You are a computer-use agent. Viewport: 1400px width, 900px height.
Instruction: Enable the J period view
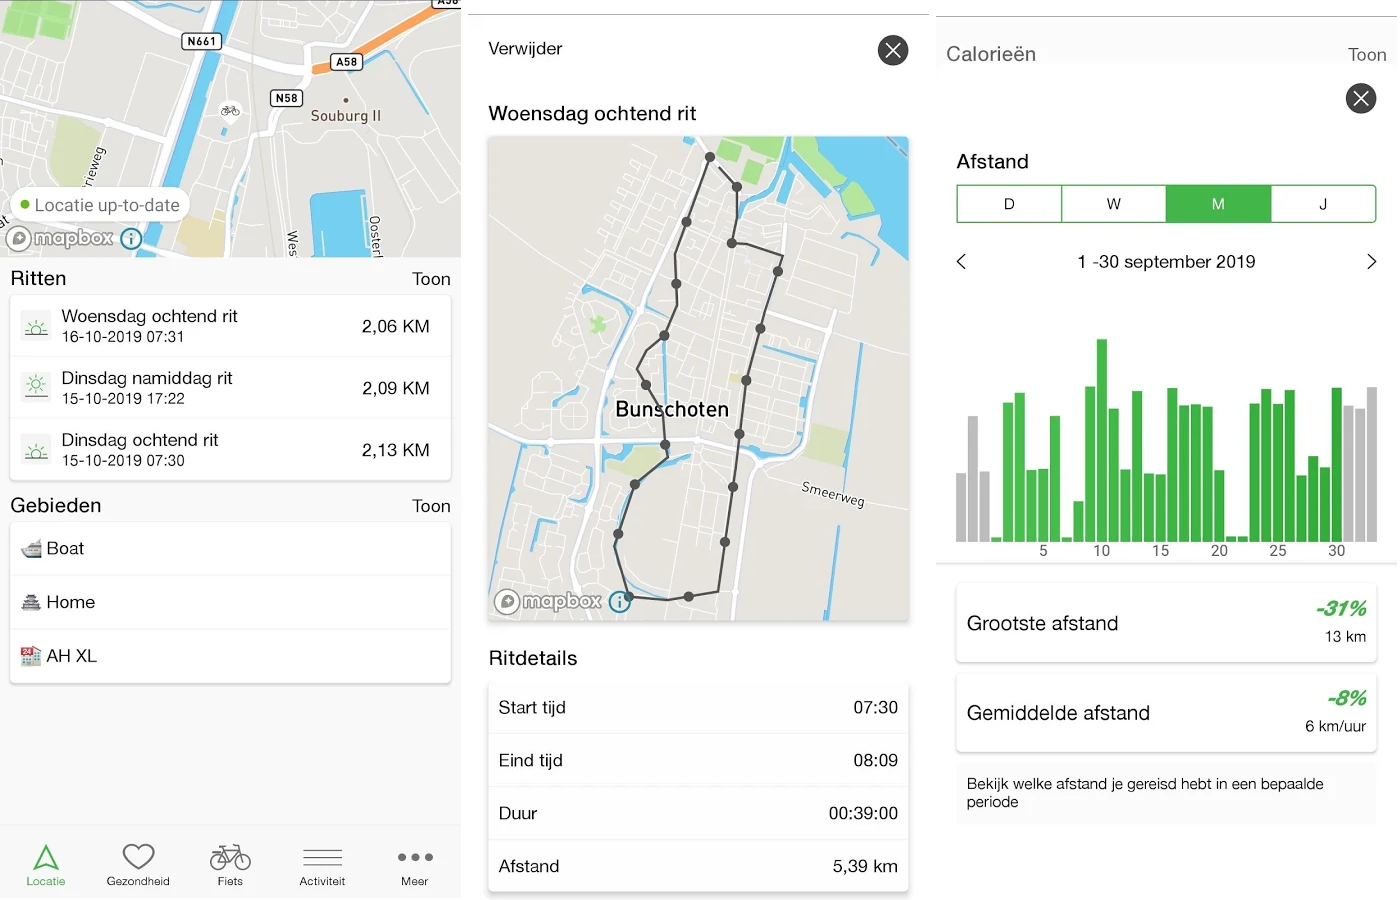point(1322,203)
